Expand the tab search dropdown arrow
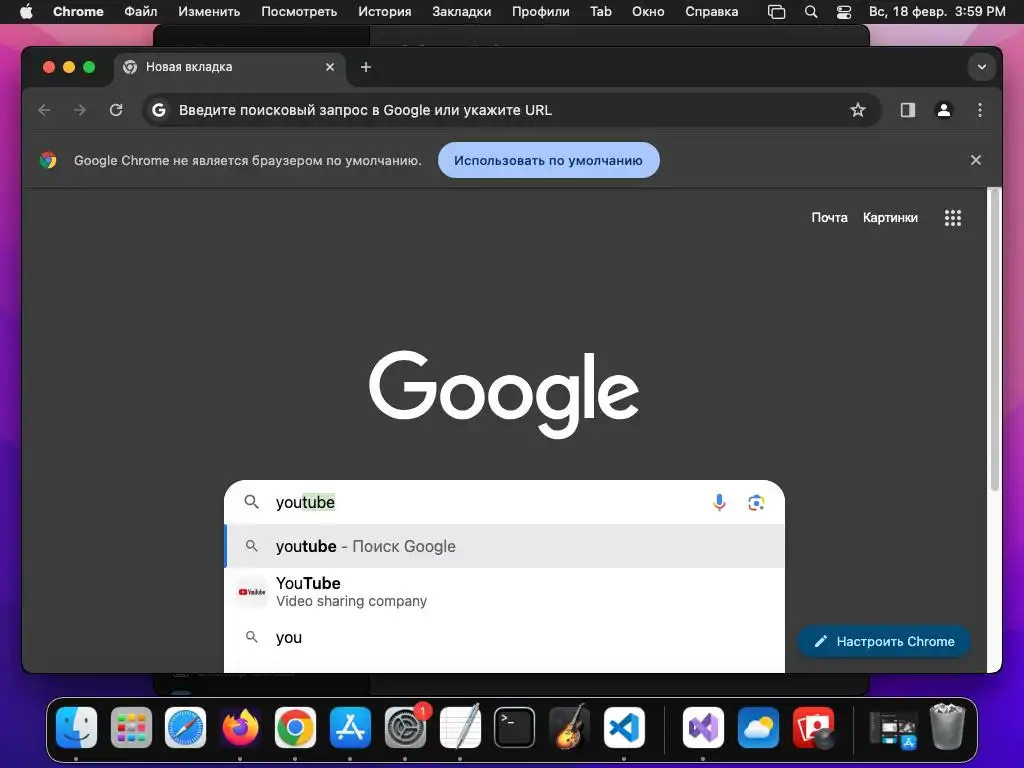Image resolution: width=1024 pixels, height=768 pixels. (982, 67)
